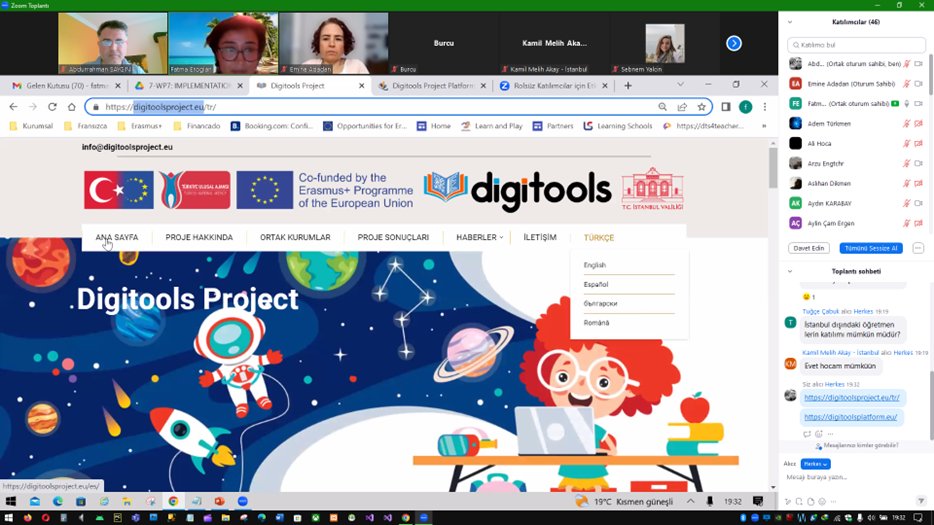Open the emoji picker in chat toolbar

pos(822,501)
